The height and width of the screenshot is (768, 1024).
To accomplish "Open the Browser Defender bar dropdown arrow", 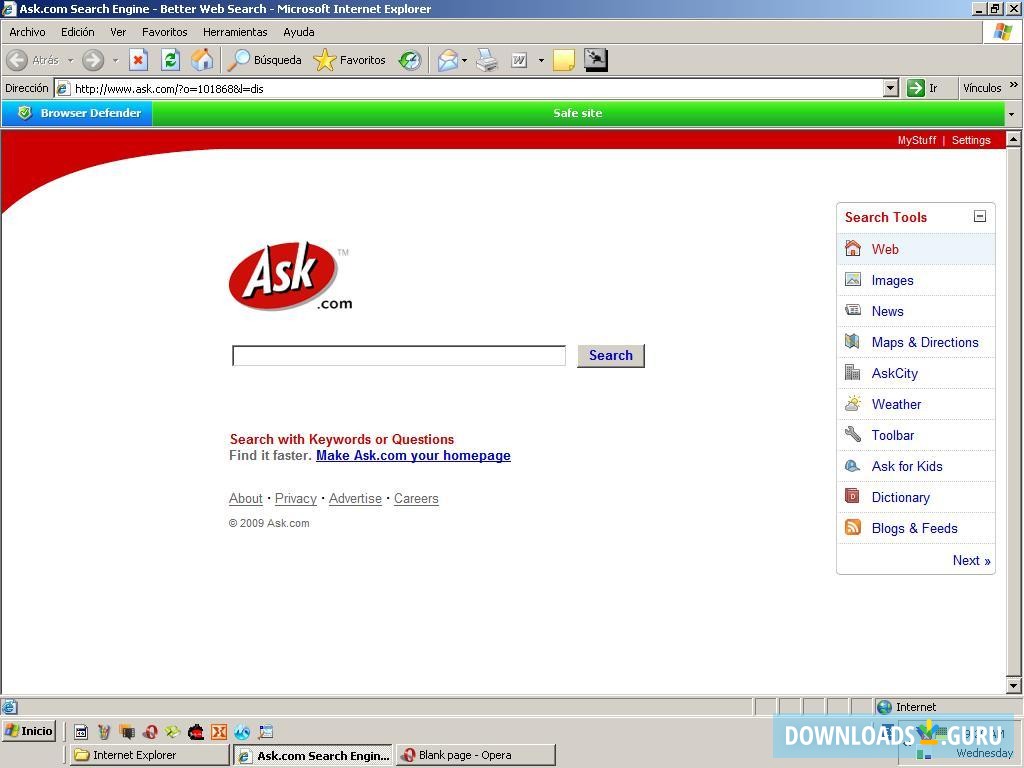I will (x=1012, y=114).
